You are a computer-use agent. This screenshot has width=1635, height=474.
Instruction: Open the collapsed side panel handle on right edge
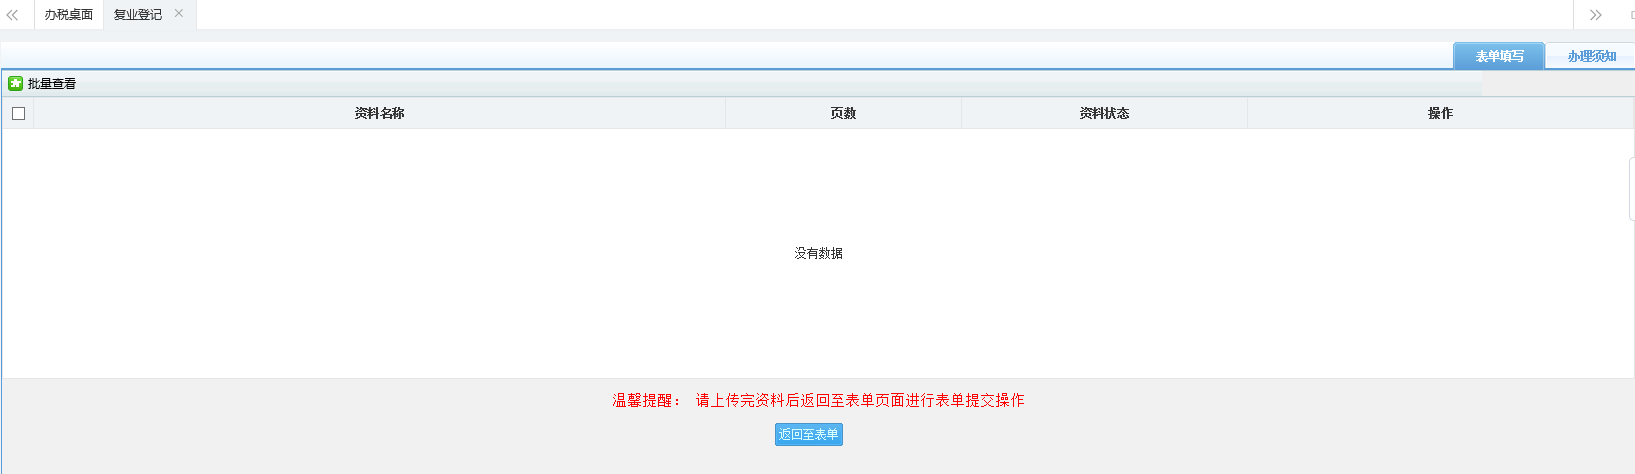coord(1631,189)
